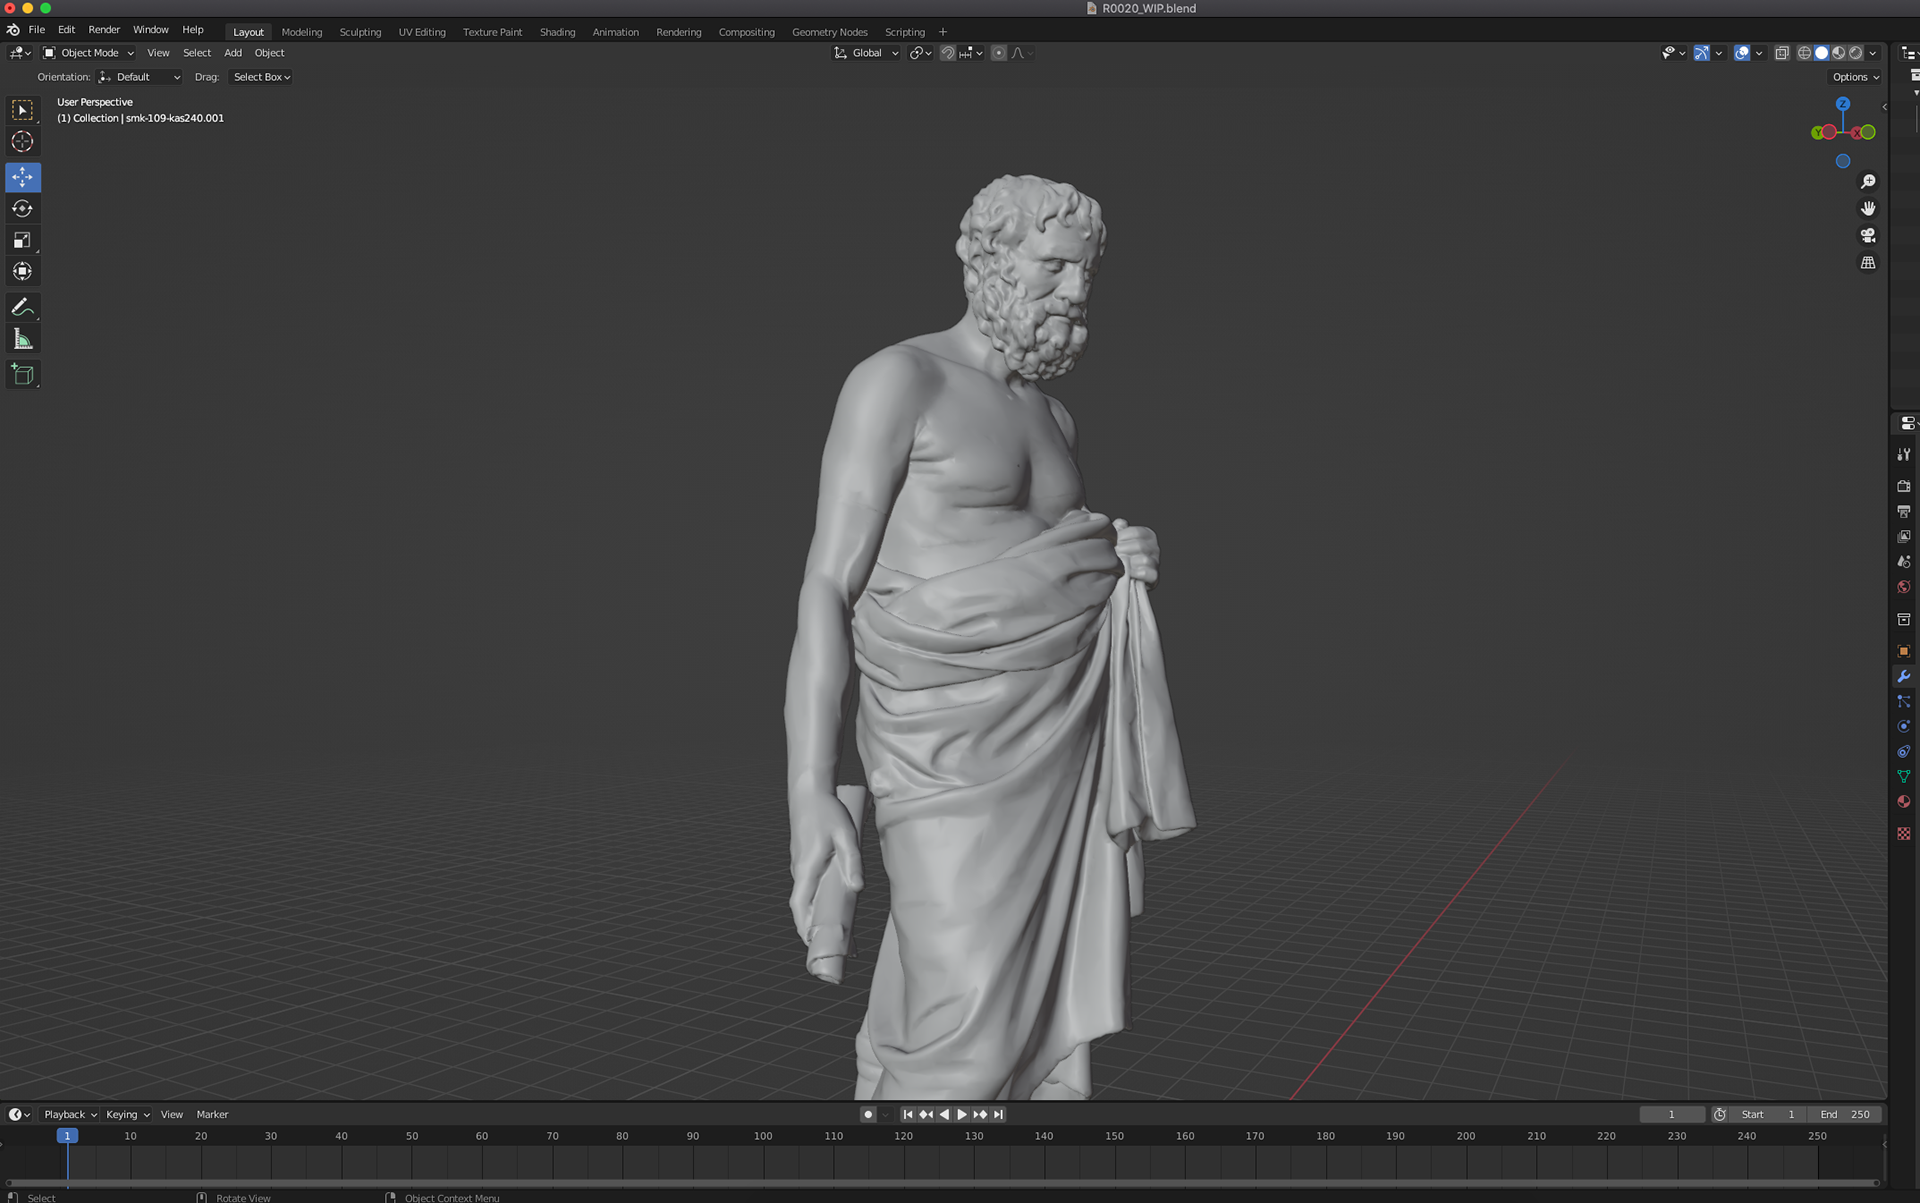
Task: Open the snapping options dropdown
Action: click(971, 53)
